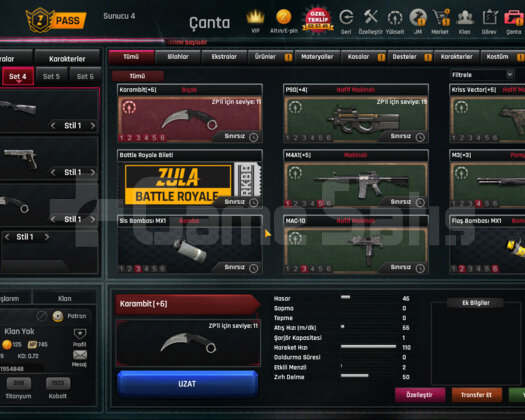This screenshot has width=525, height=420.
Task: Previous Stil arrow for the pistol slot
Action: pos(53,172)
